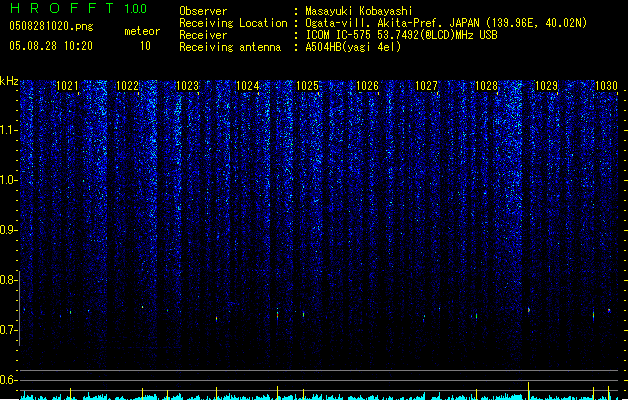
Task: Click the version number 1.0.0
Action: 136,8
